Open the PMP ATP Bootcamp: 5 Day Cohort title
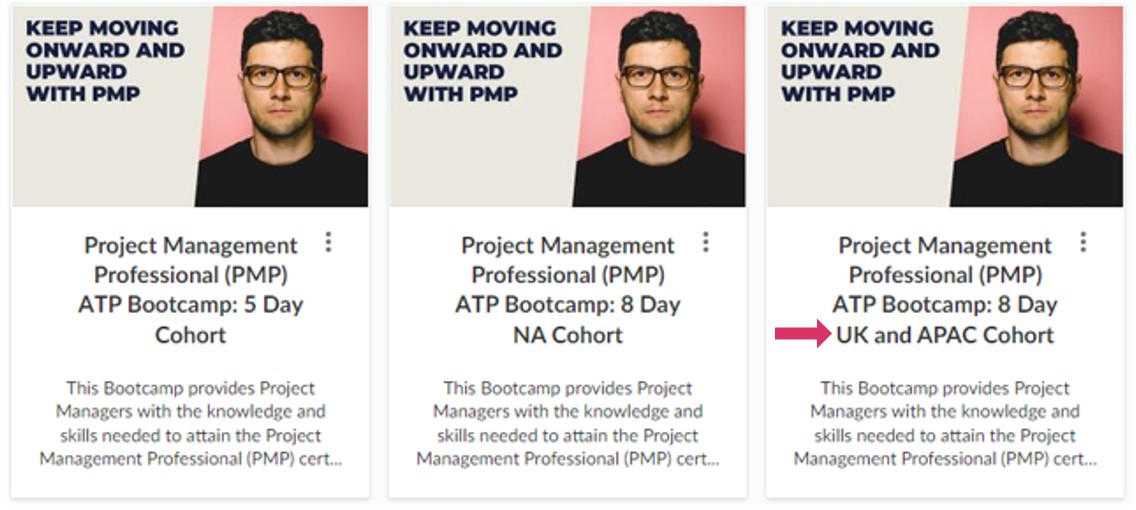This screenshot has width=1136, height=510. click(190, 289)
